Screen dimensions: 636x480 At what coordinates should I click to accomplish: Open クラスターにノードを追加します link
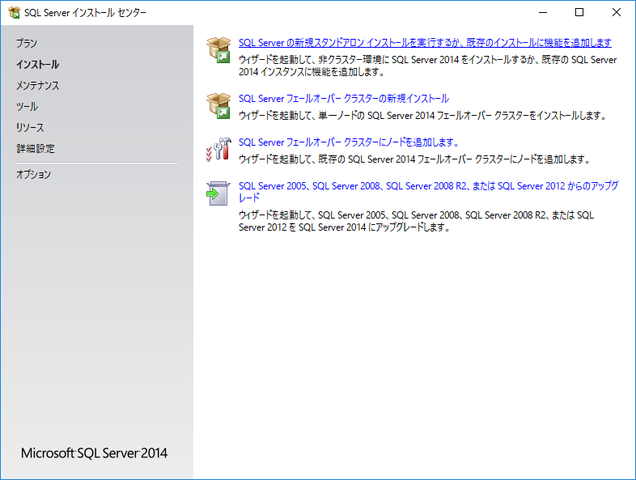[x=348, y=142]
